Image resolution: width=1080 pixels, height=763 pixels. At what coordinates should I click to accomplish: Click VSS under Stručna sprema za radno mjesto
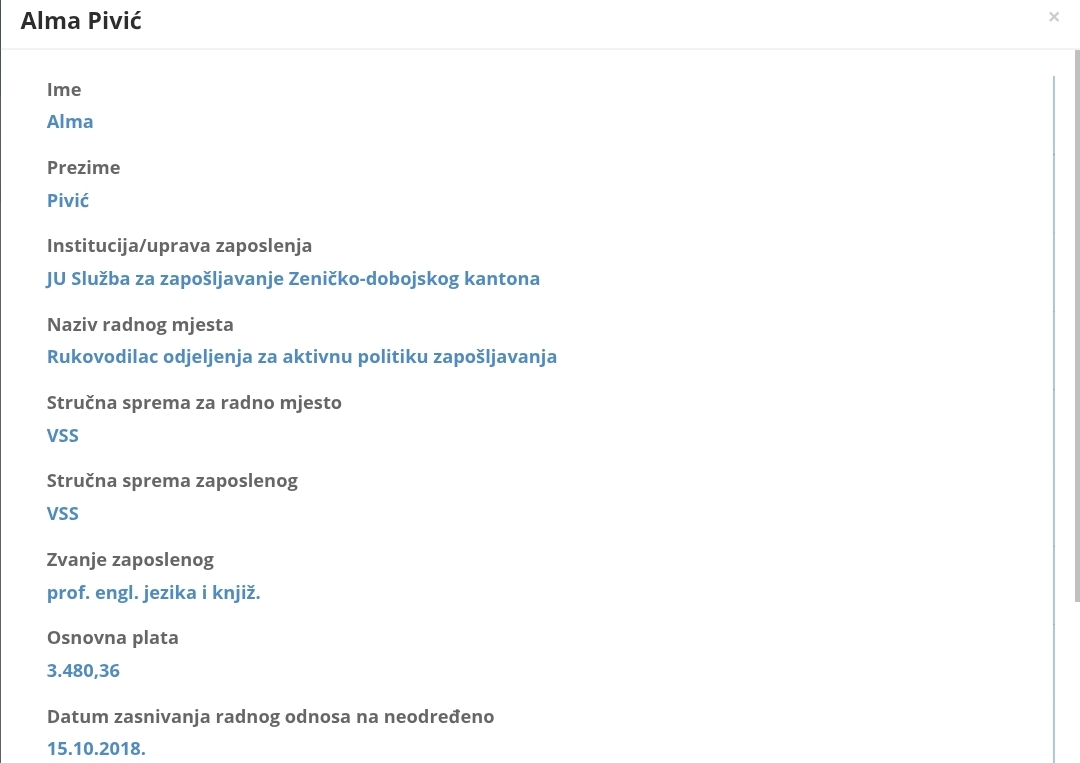tap(63, 435)
